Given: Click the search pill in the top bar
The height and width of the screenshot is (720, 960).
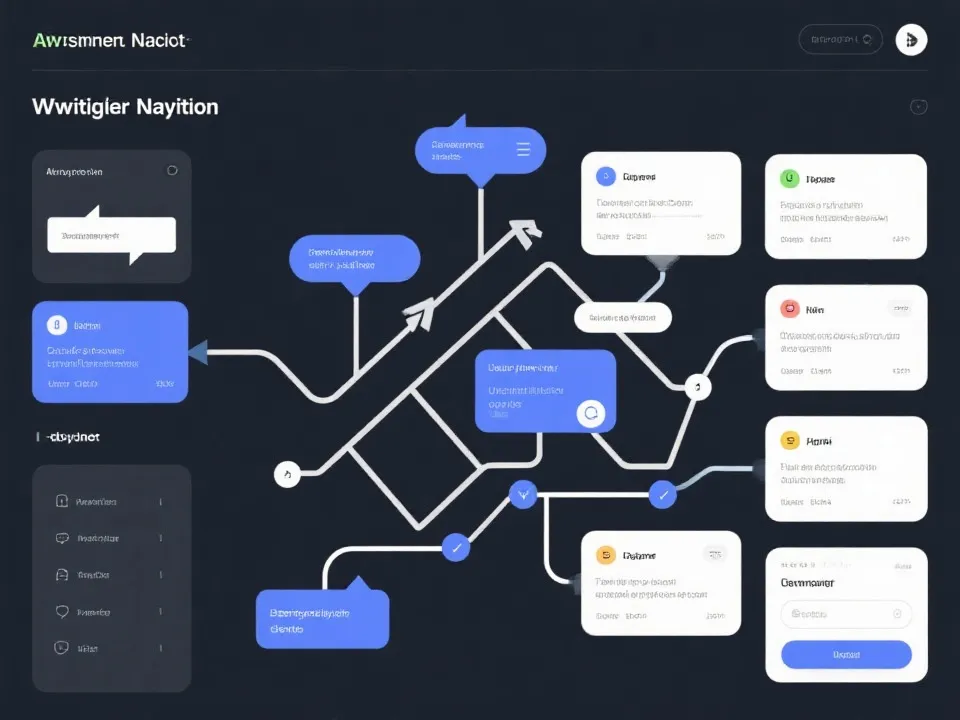Looking at the screenshot, I should (840, 39).
